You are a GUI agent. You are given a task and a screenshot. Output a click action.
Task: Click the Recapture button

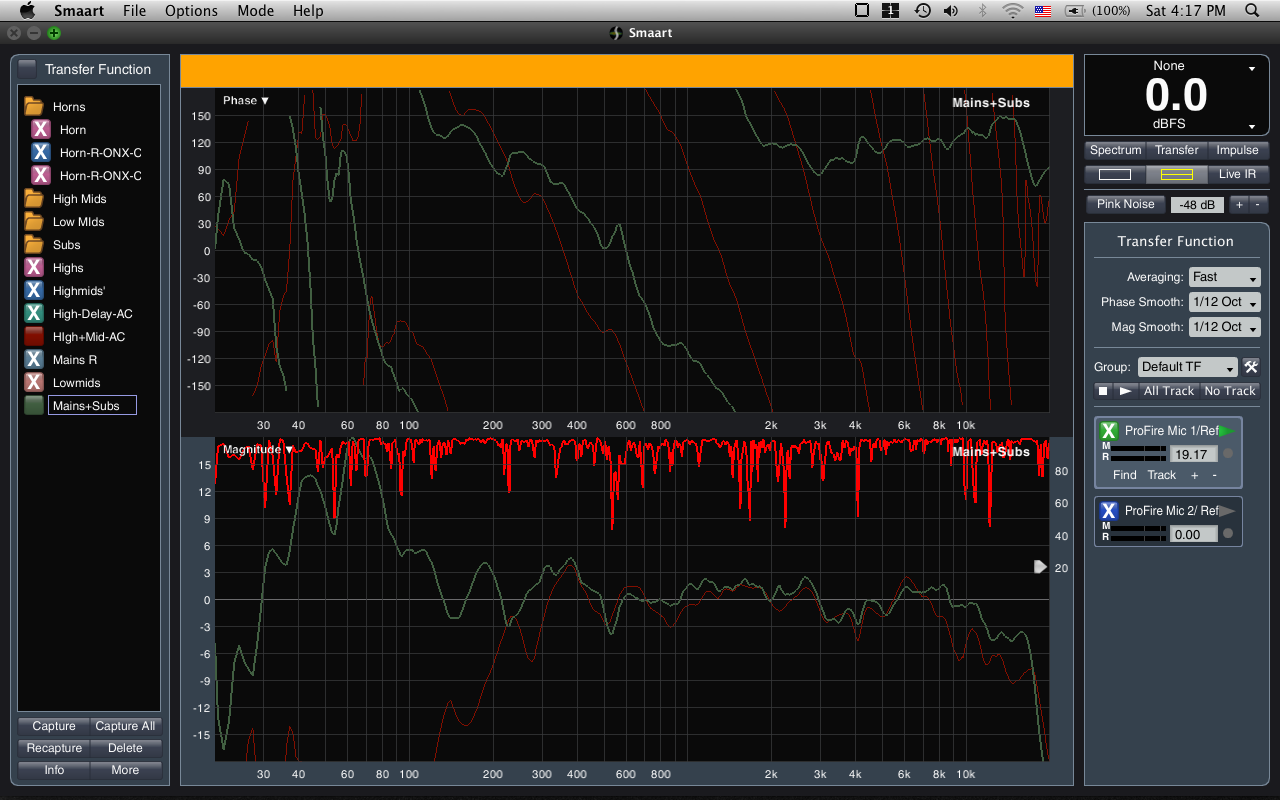54,748
